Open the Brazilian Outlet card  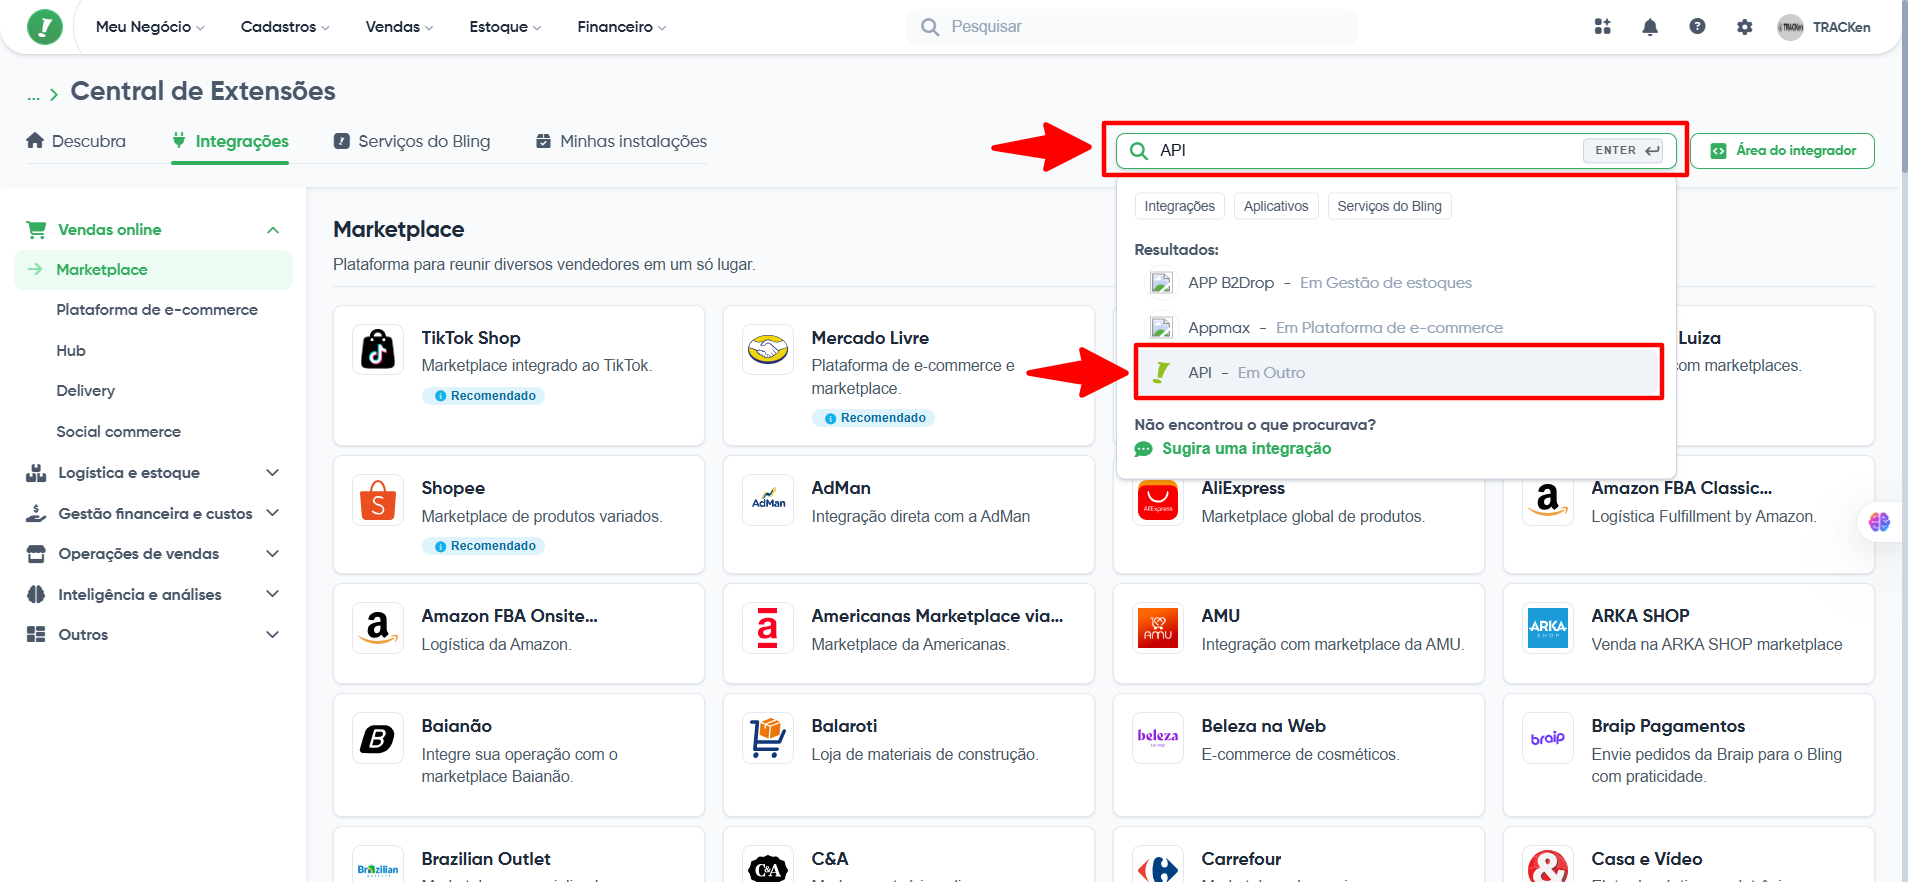[519, 856]
